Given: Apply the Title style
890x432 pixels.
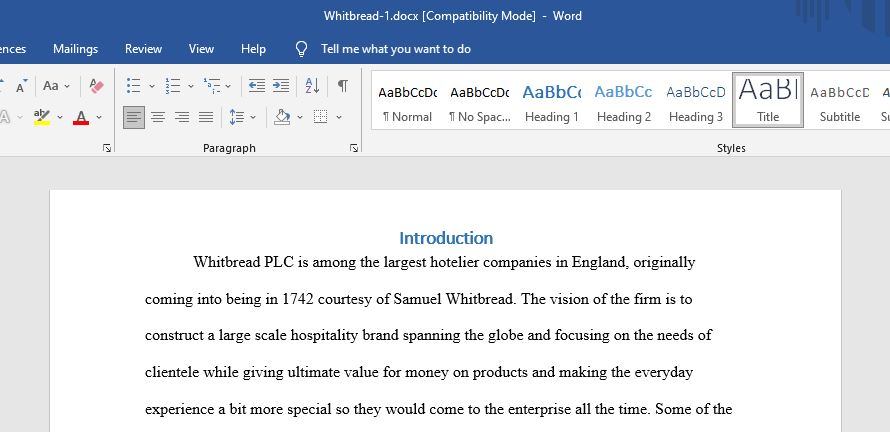Looking at the screenshot, I should click(x=768, y=100).
